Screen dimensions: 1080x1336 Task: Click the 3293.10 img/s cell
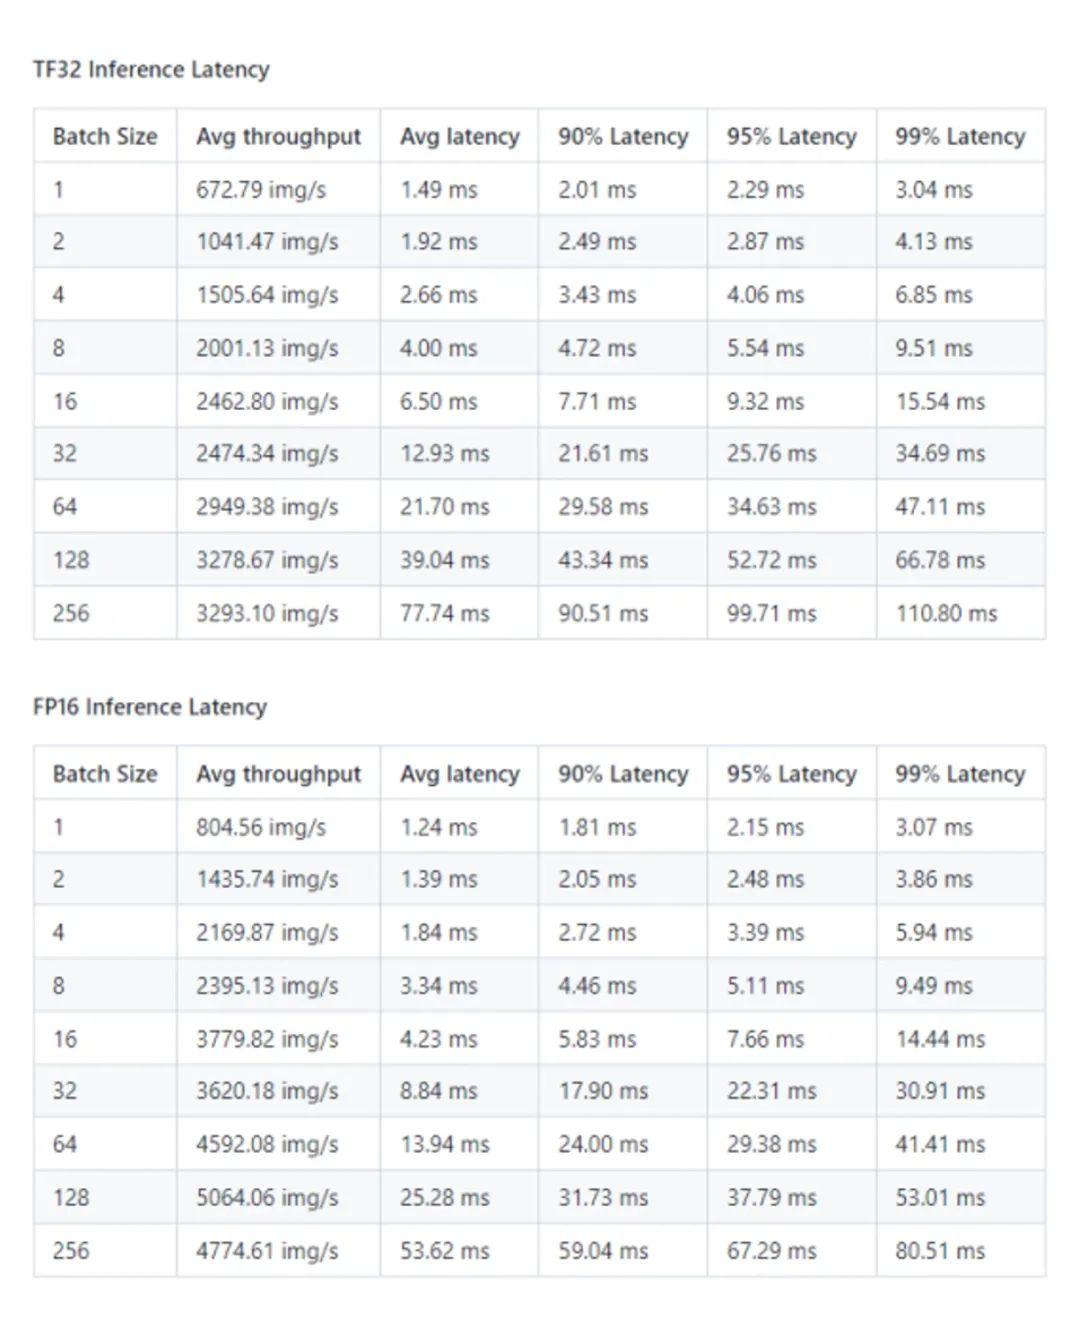267,613
